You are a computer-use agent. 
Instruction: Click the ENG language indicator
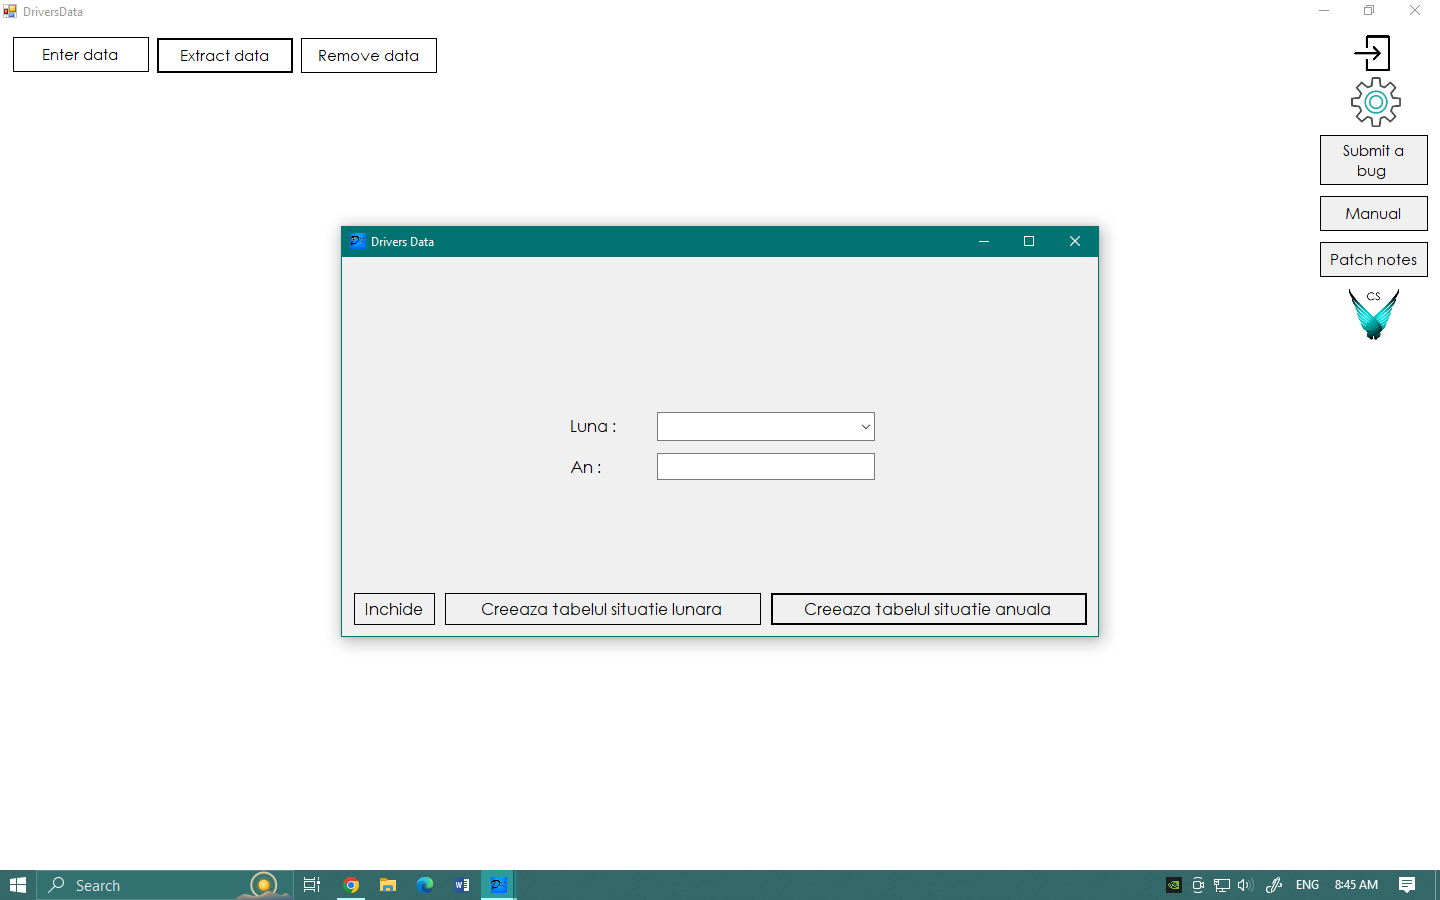click(x=1307, y=885)
